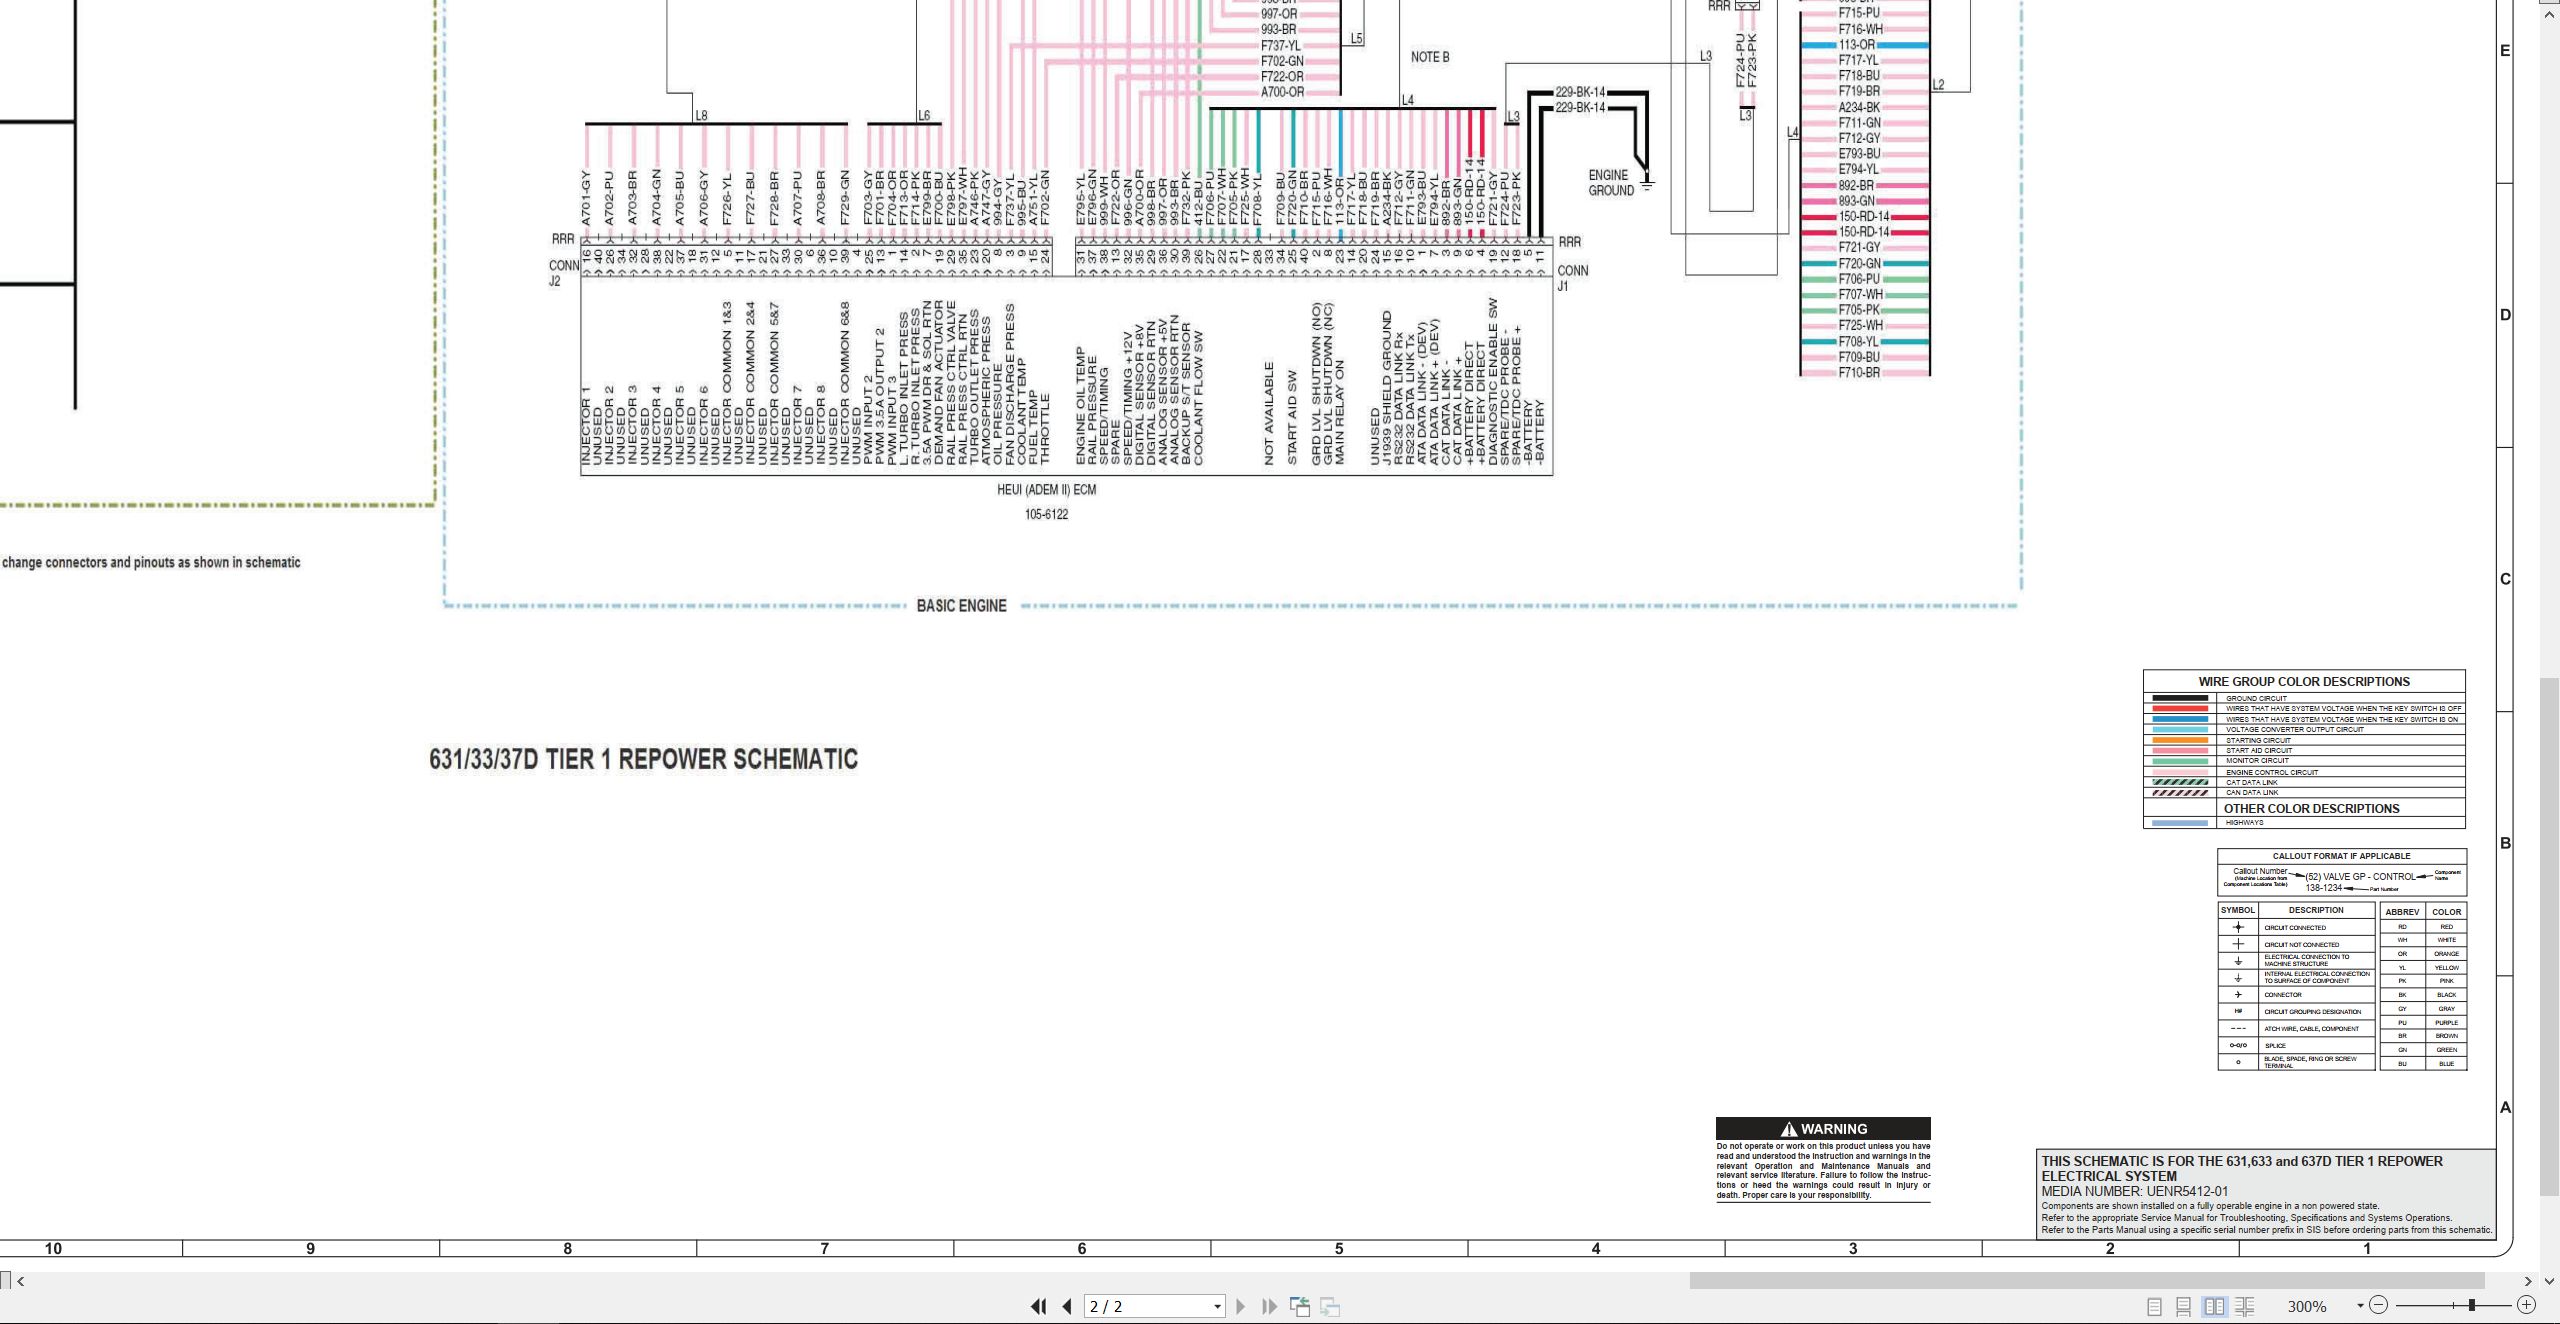Viewport: 2560px width, 1324px height.
Task: Click the horizontal scrollbar left arrow
Action: pyautogui.click(x=21, y=1281)
